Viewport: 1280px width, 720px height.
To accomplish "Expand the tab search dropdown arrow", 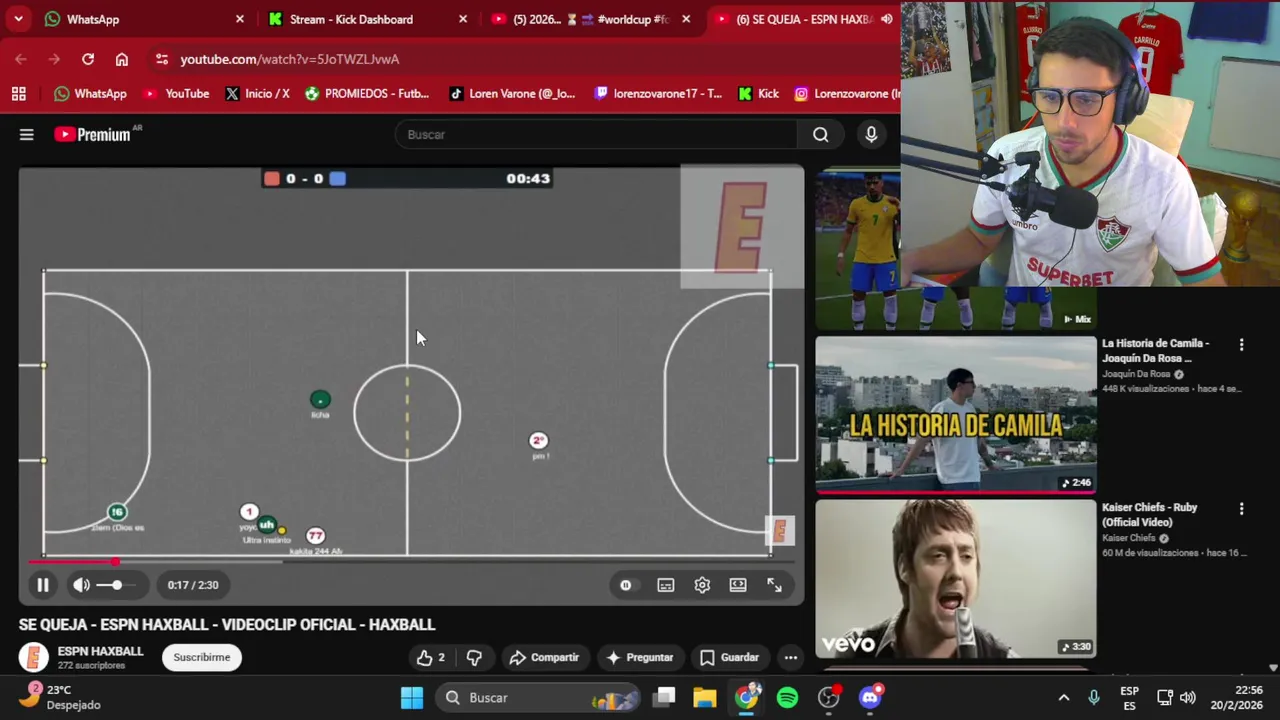I will [18, 19].
